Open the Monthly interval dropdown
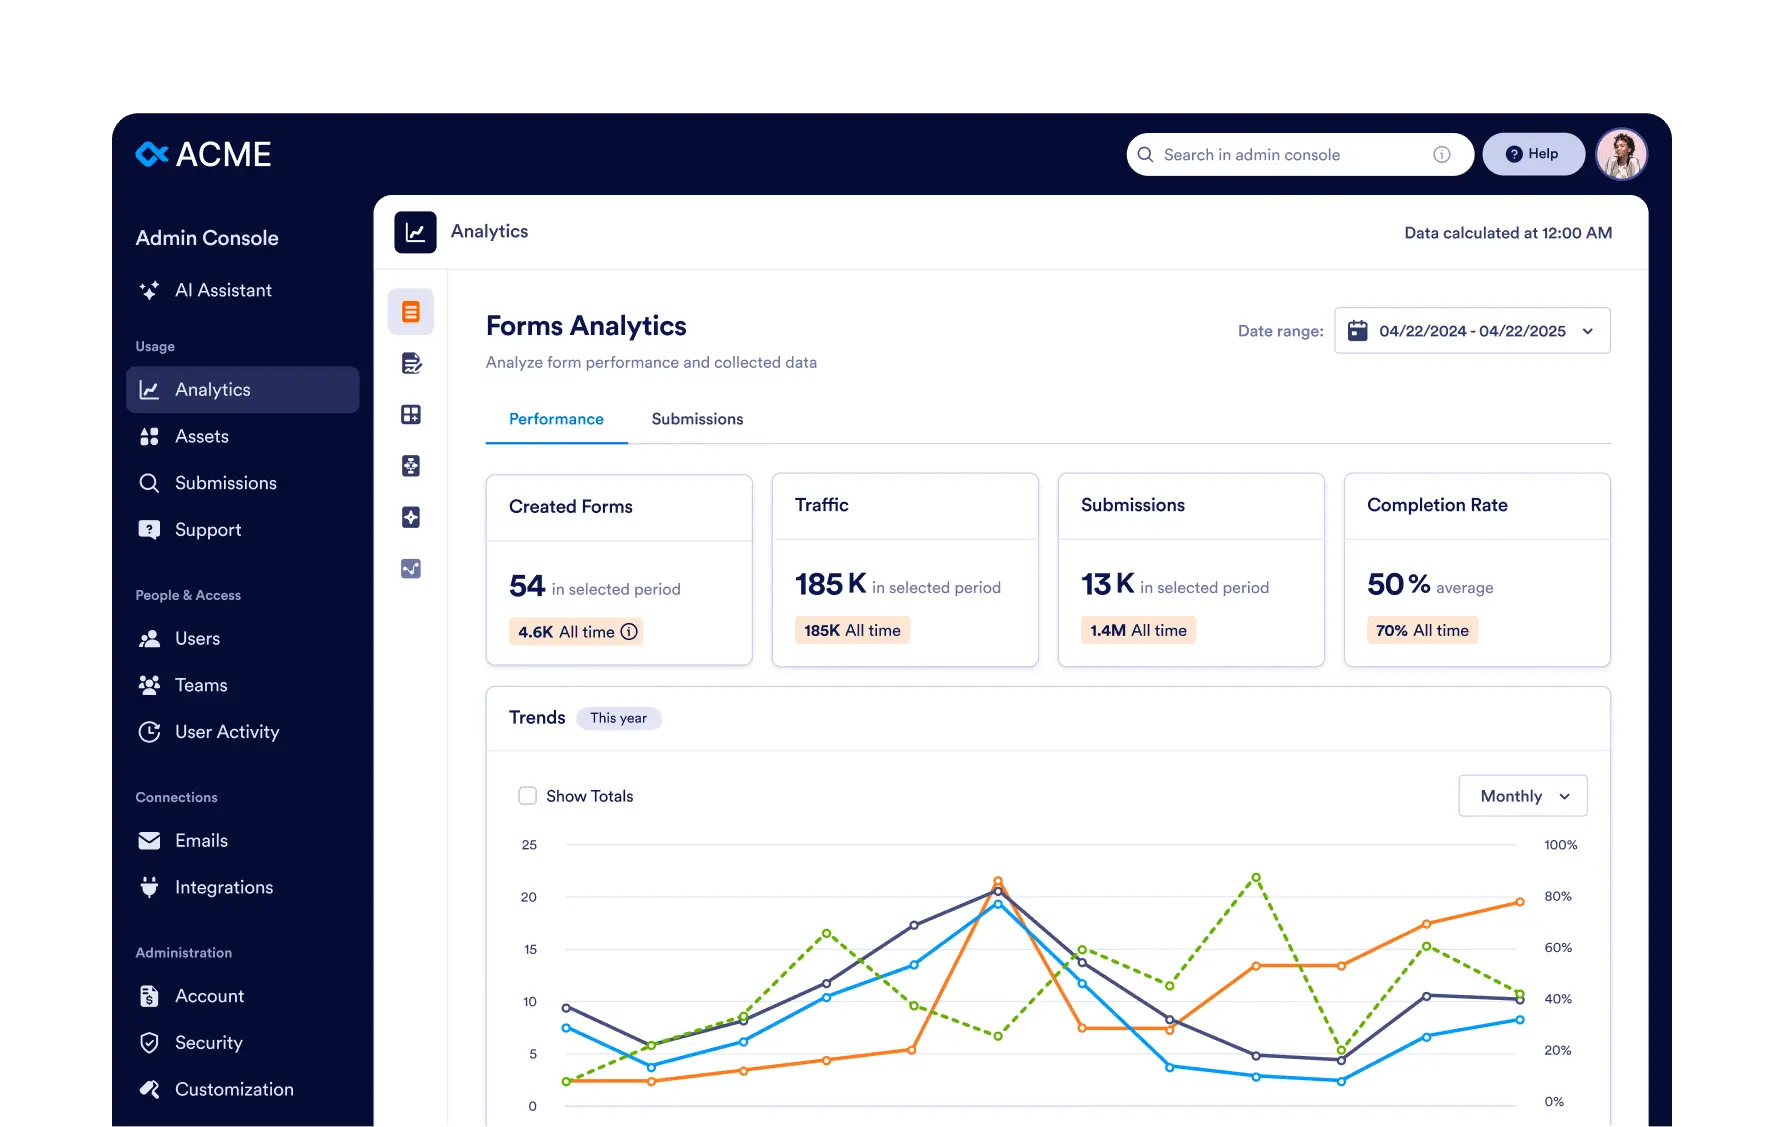Screen dimensions: 1782x1127 tap(1521, 795)
